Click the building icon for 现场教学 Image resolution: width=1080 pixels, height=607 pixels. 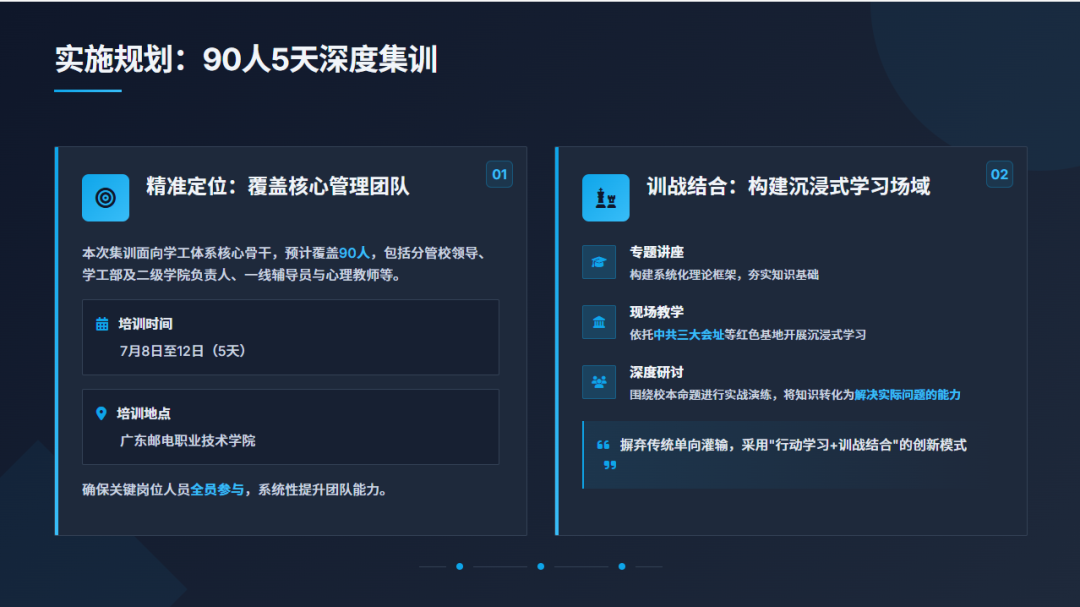(599, 322)
